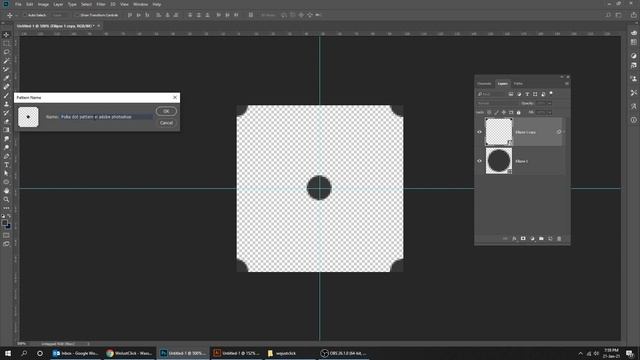Open the OBS taskbar item
Image resolution: width=640 pixels, height=360 pixels.
(344, 353)
